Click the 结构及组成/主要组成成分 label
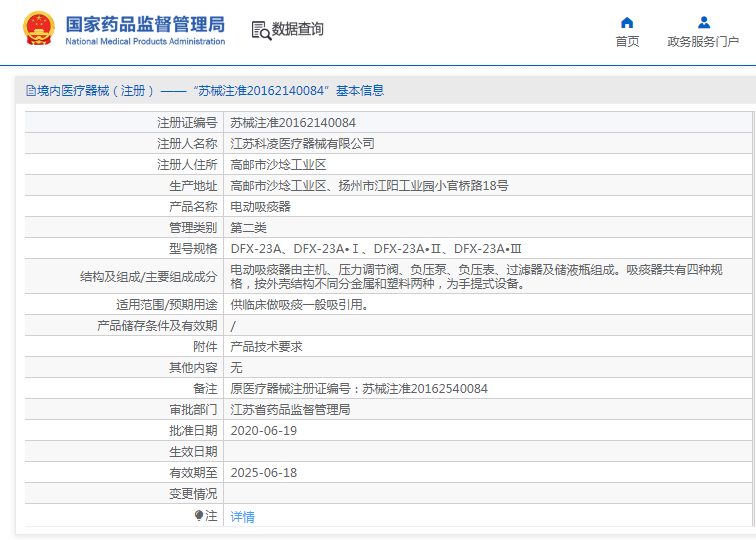Screen dimensions: 756x540 coord(148,277)
